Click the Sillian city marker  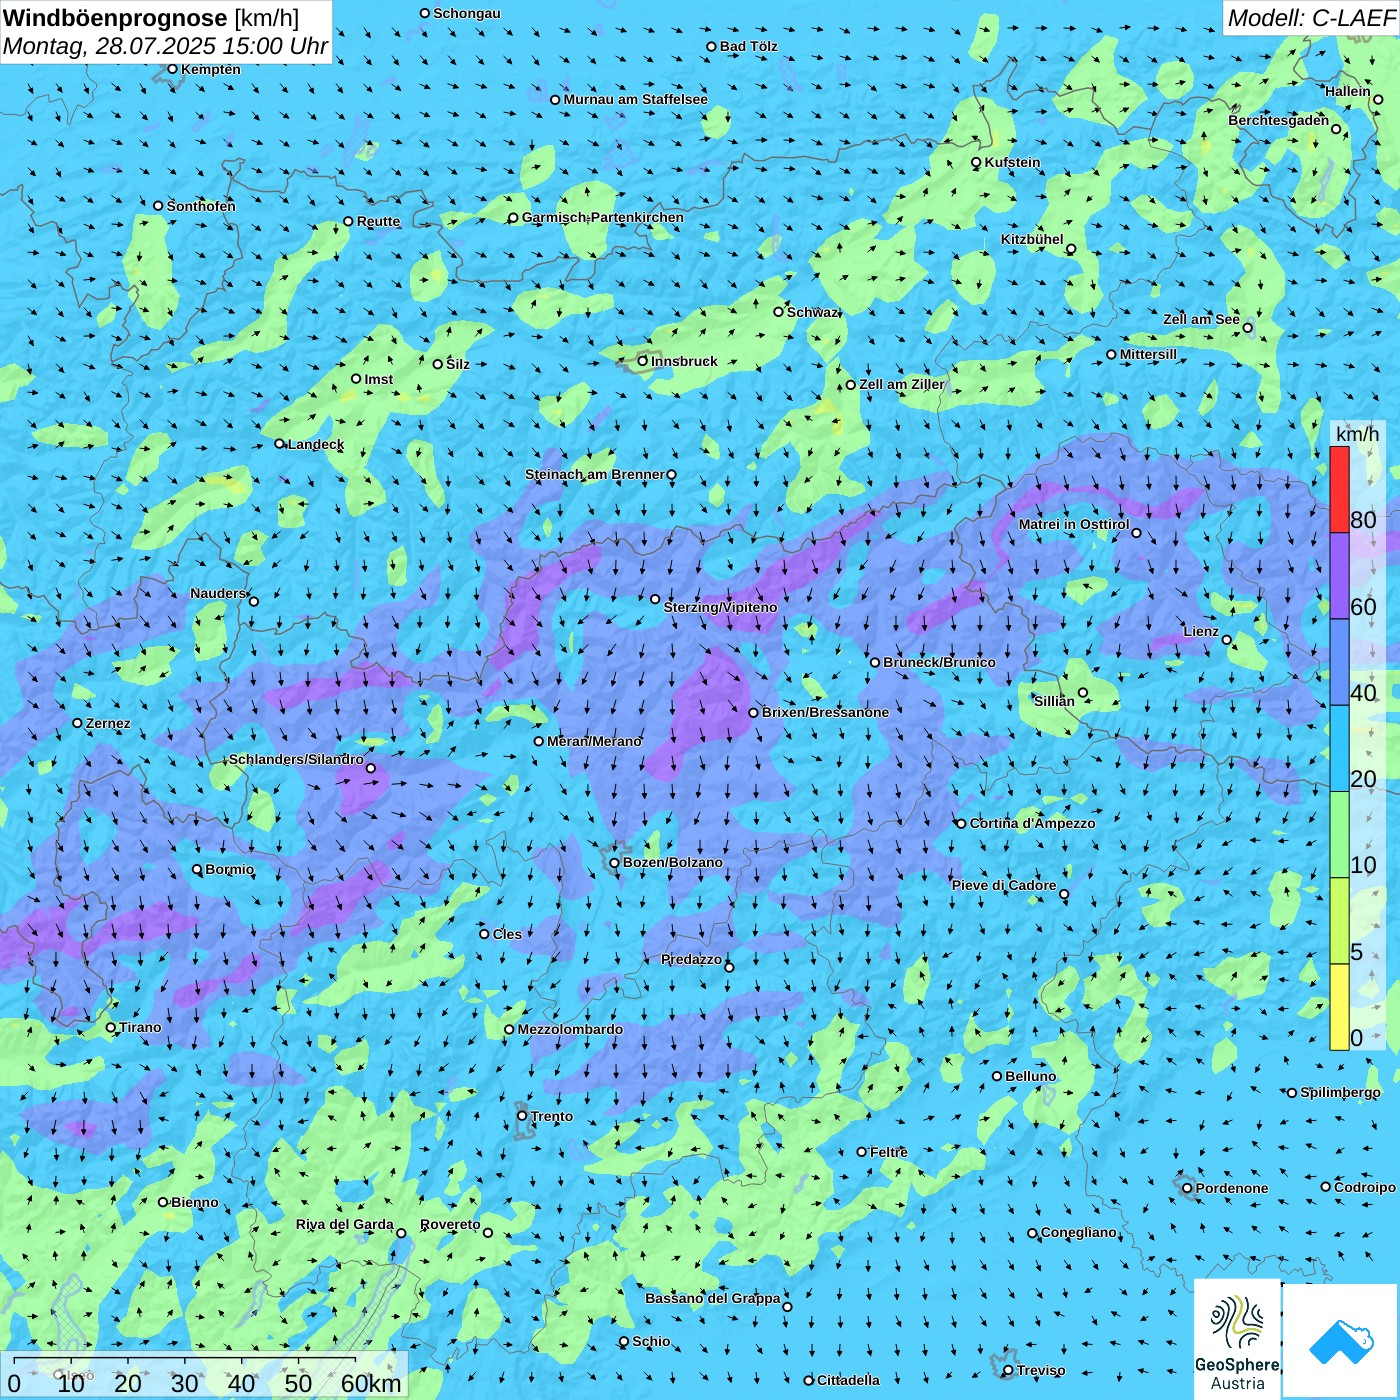[x=1083, y=692]
